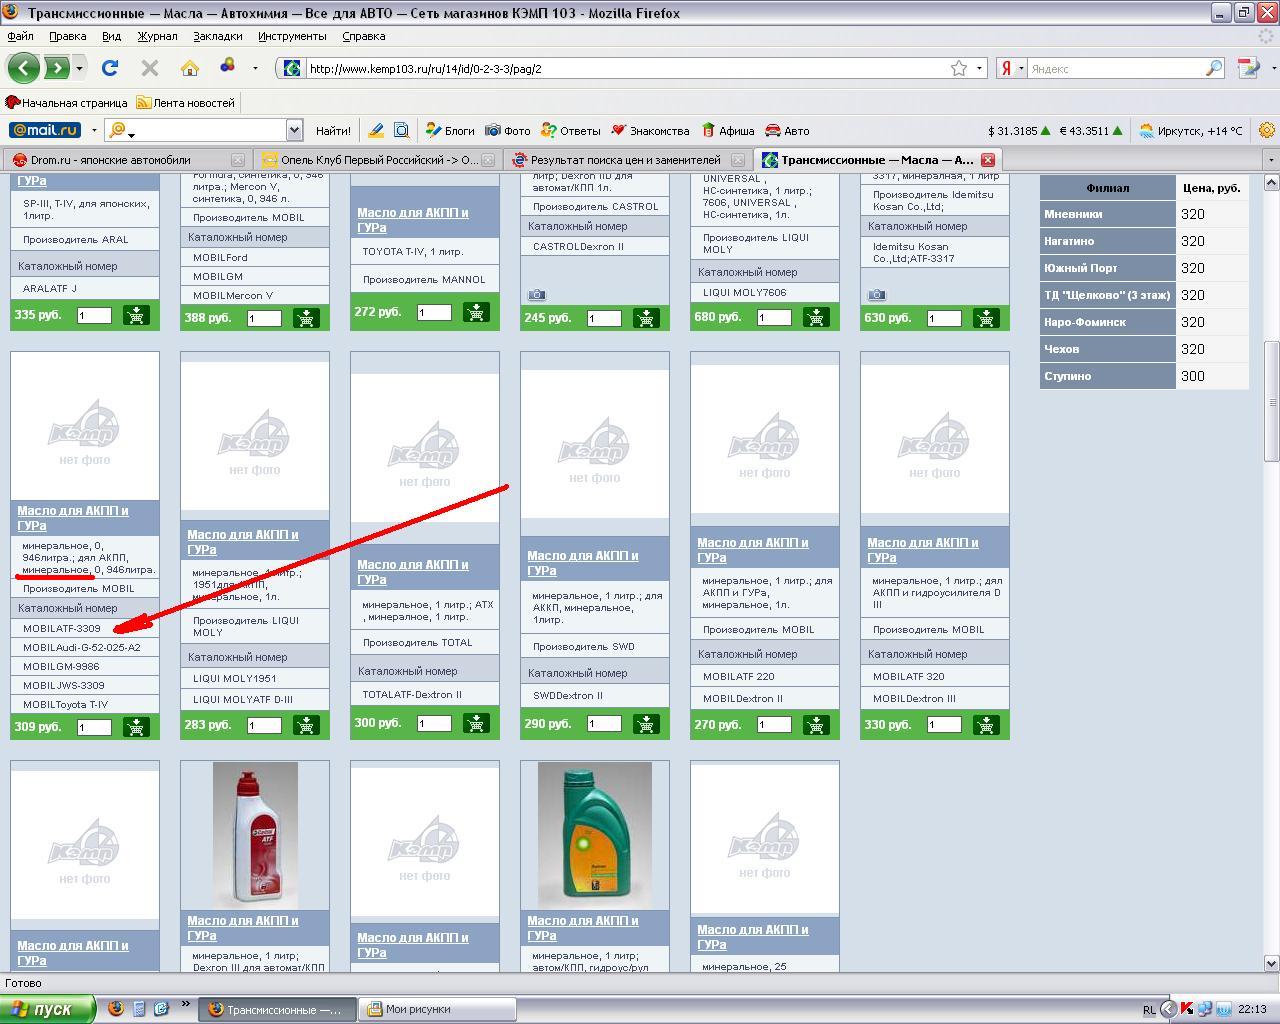This screenshot has height=1024, width=1280.
Task: Open the Ответы toolbar item
Action: tap(571, 130)
